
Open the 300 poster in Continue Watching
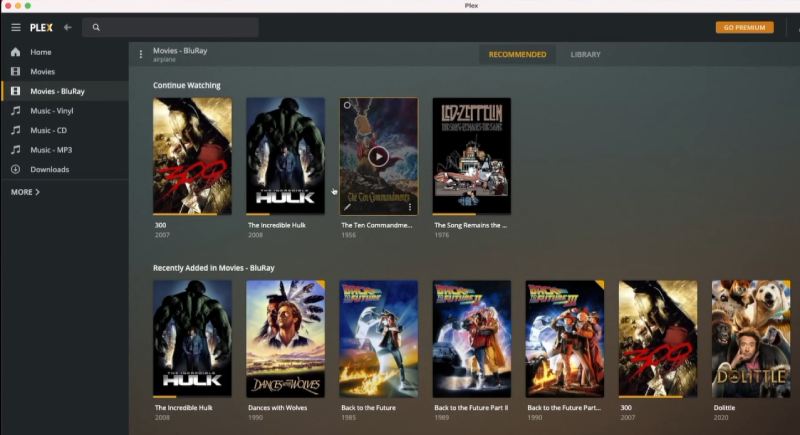(192, 156)
